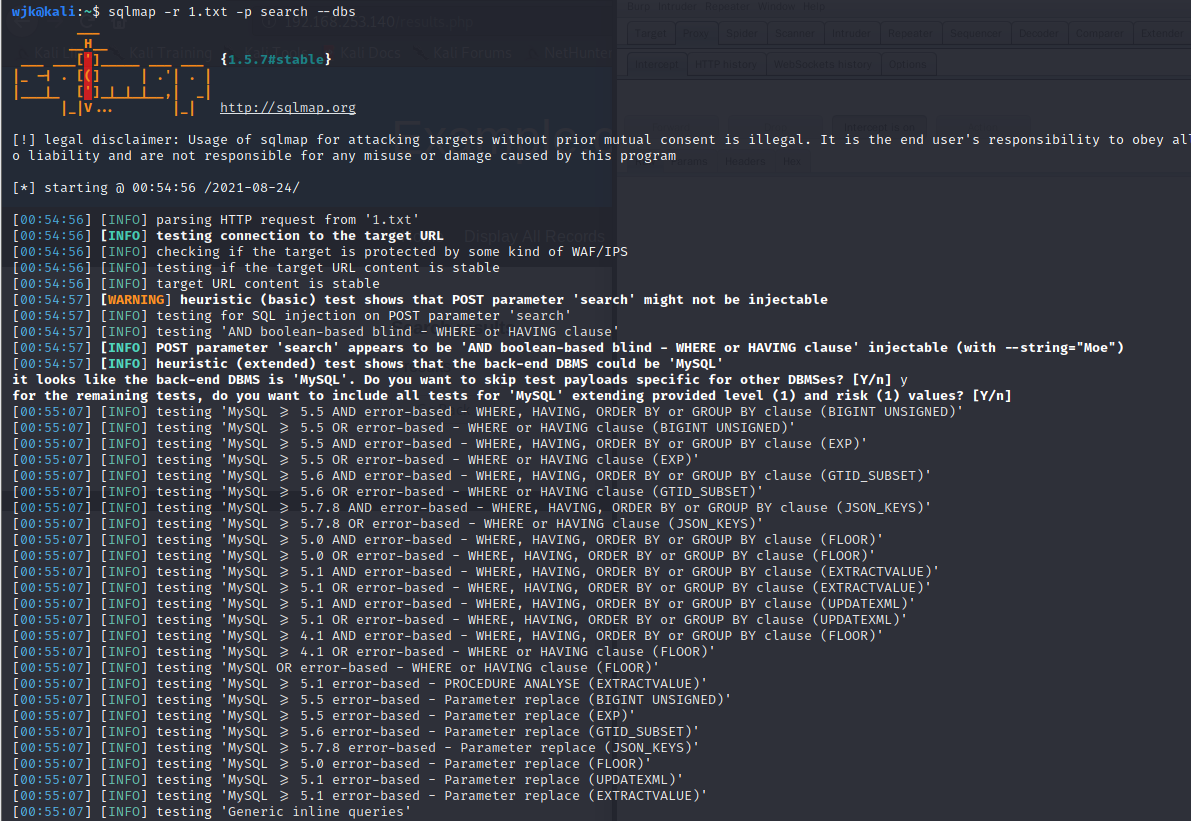Click the 5.7.8 AND error-based (JSON_KEYS) test line
The image size is (1191, 821).
coord(472,507)
